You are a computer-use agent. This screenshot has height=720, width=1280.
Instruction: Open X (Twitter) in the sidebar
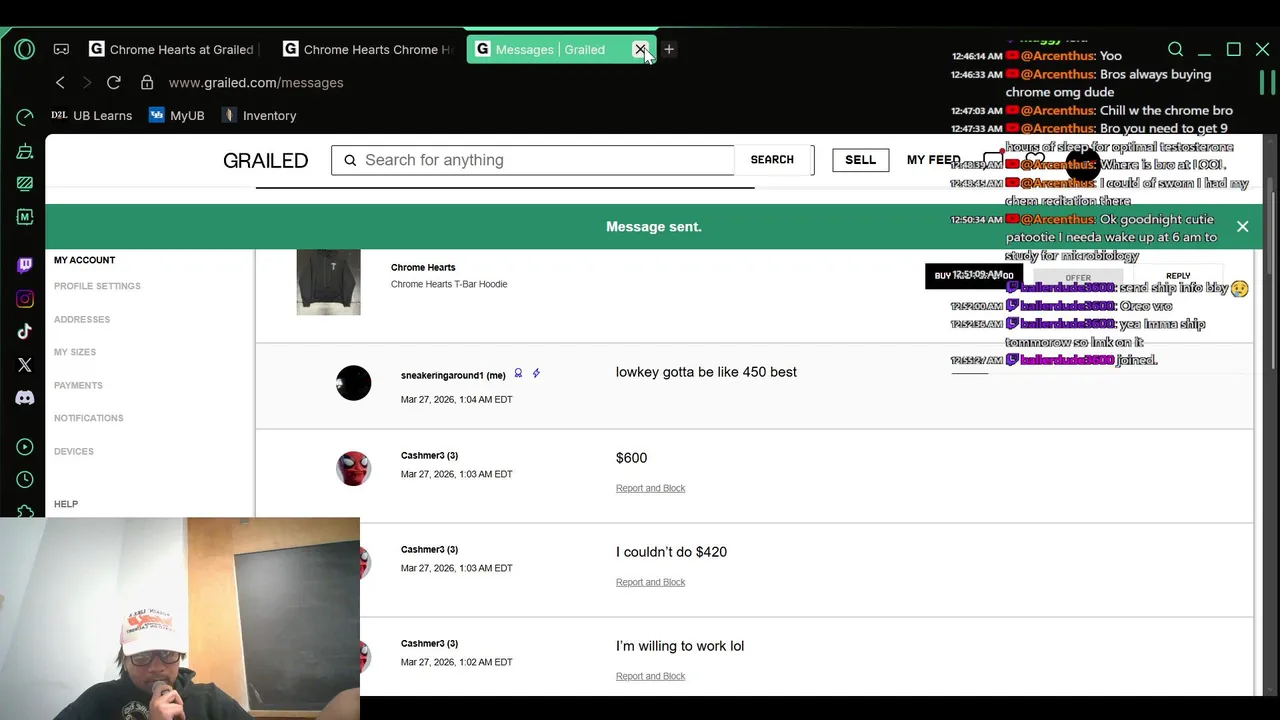(25, 364)
